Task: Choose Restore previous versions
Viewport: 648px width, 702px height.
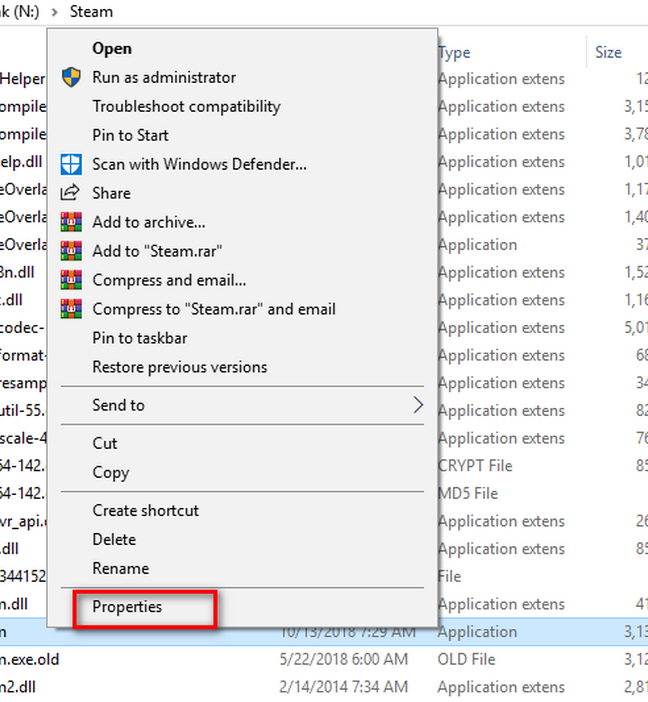Action: (x=180, y=367)
